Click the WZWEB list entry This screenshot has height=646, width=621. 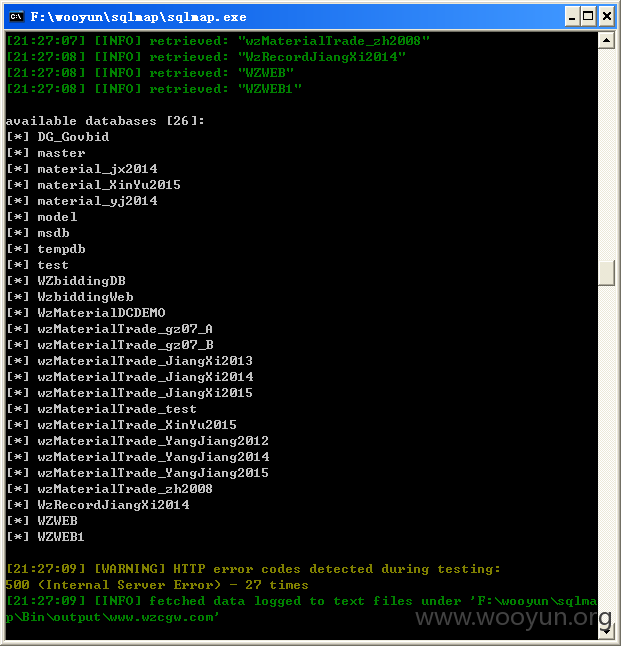pyautogui.click(x=42, y=521)
